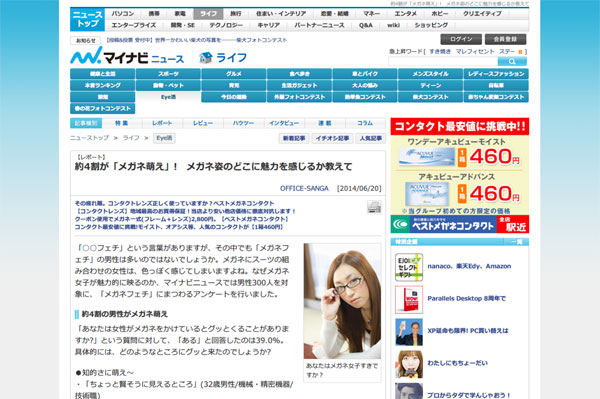This screenshot has height=399, width=600.
Task: Click the グルメ subcategory button
Action: pos(233,74)
